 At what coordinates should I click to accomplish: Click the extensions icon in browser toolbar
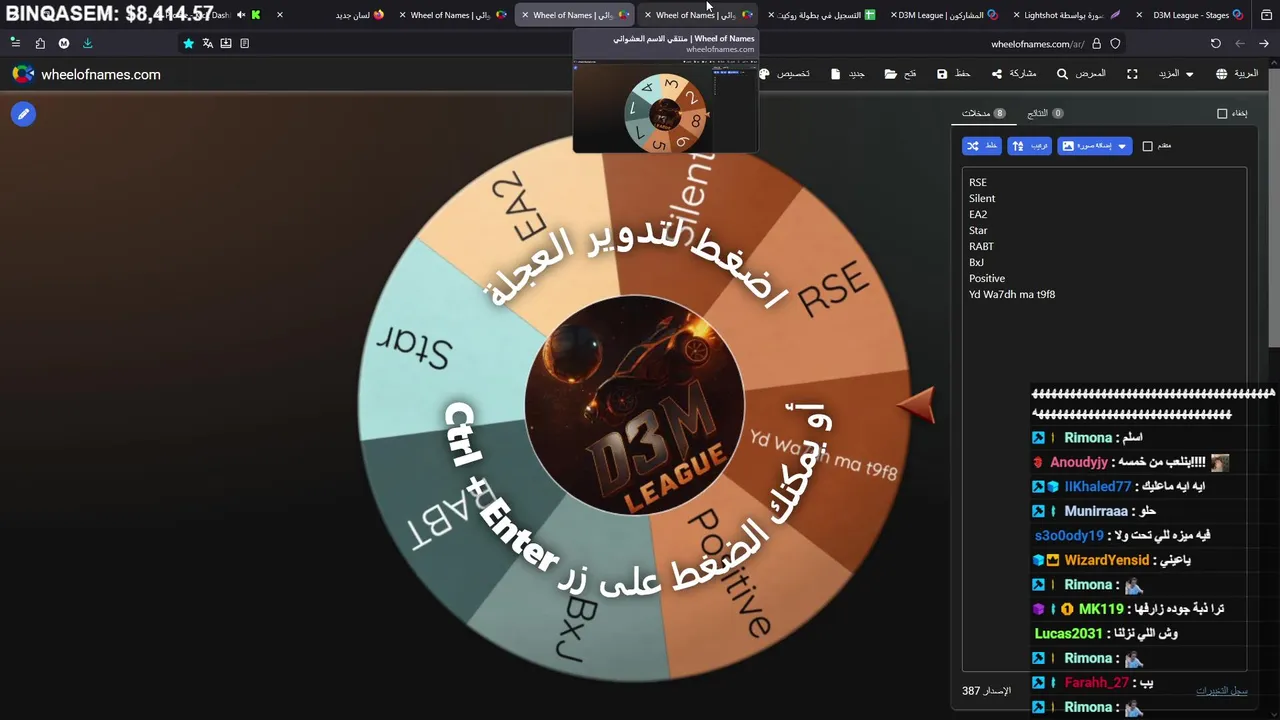[40, 43]
